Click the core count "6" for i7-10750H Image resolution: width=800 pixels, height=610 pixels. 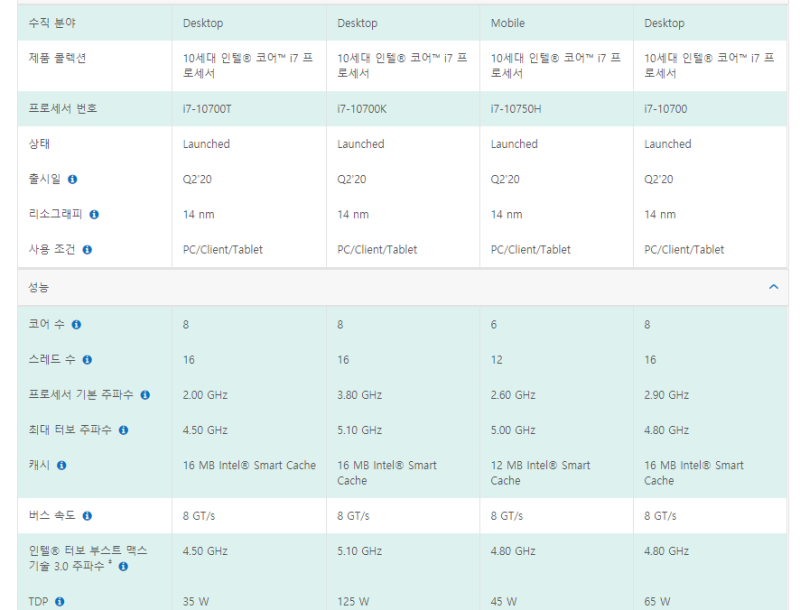tap(493, 325)
